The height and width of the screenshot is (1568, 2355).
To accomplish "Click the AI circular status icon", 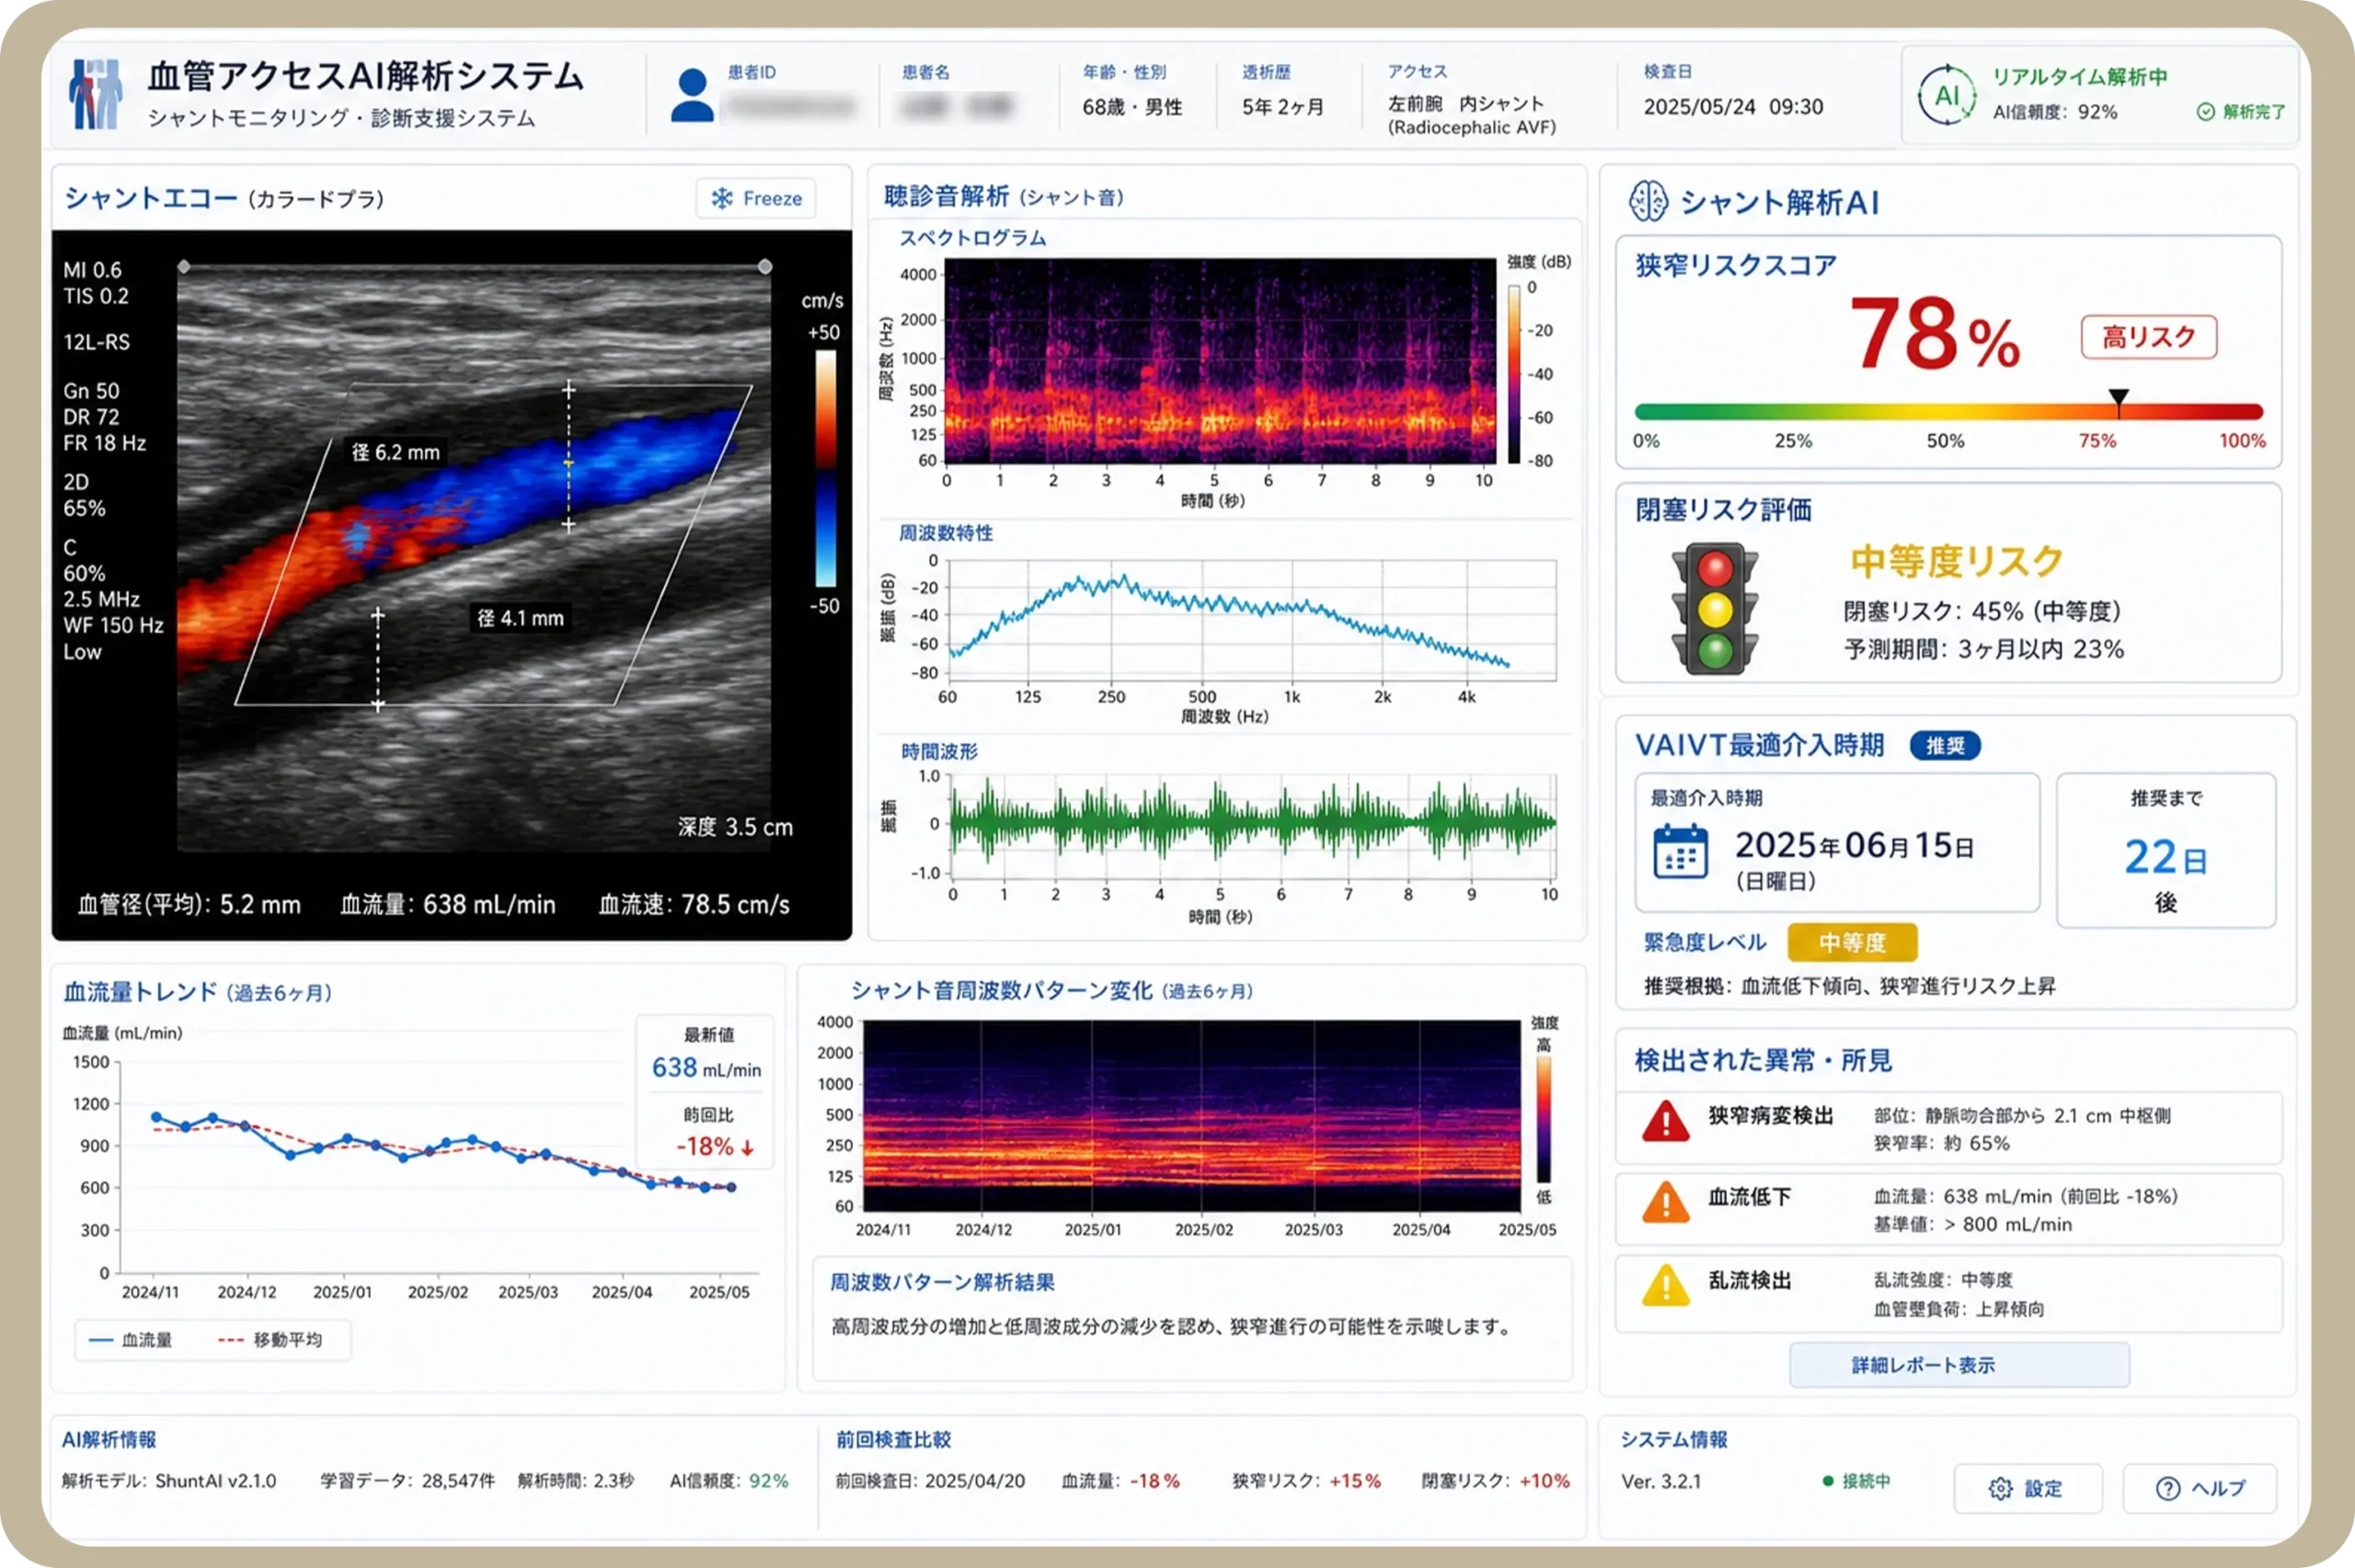I will click(1946, 95).
